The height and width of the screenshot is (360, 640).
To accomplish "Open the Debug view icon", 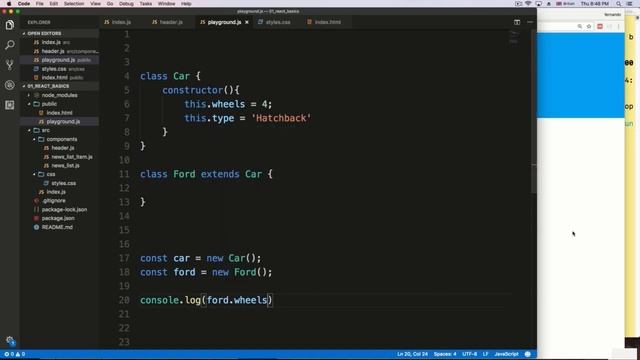I will coord(10,85).
